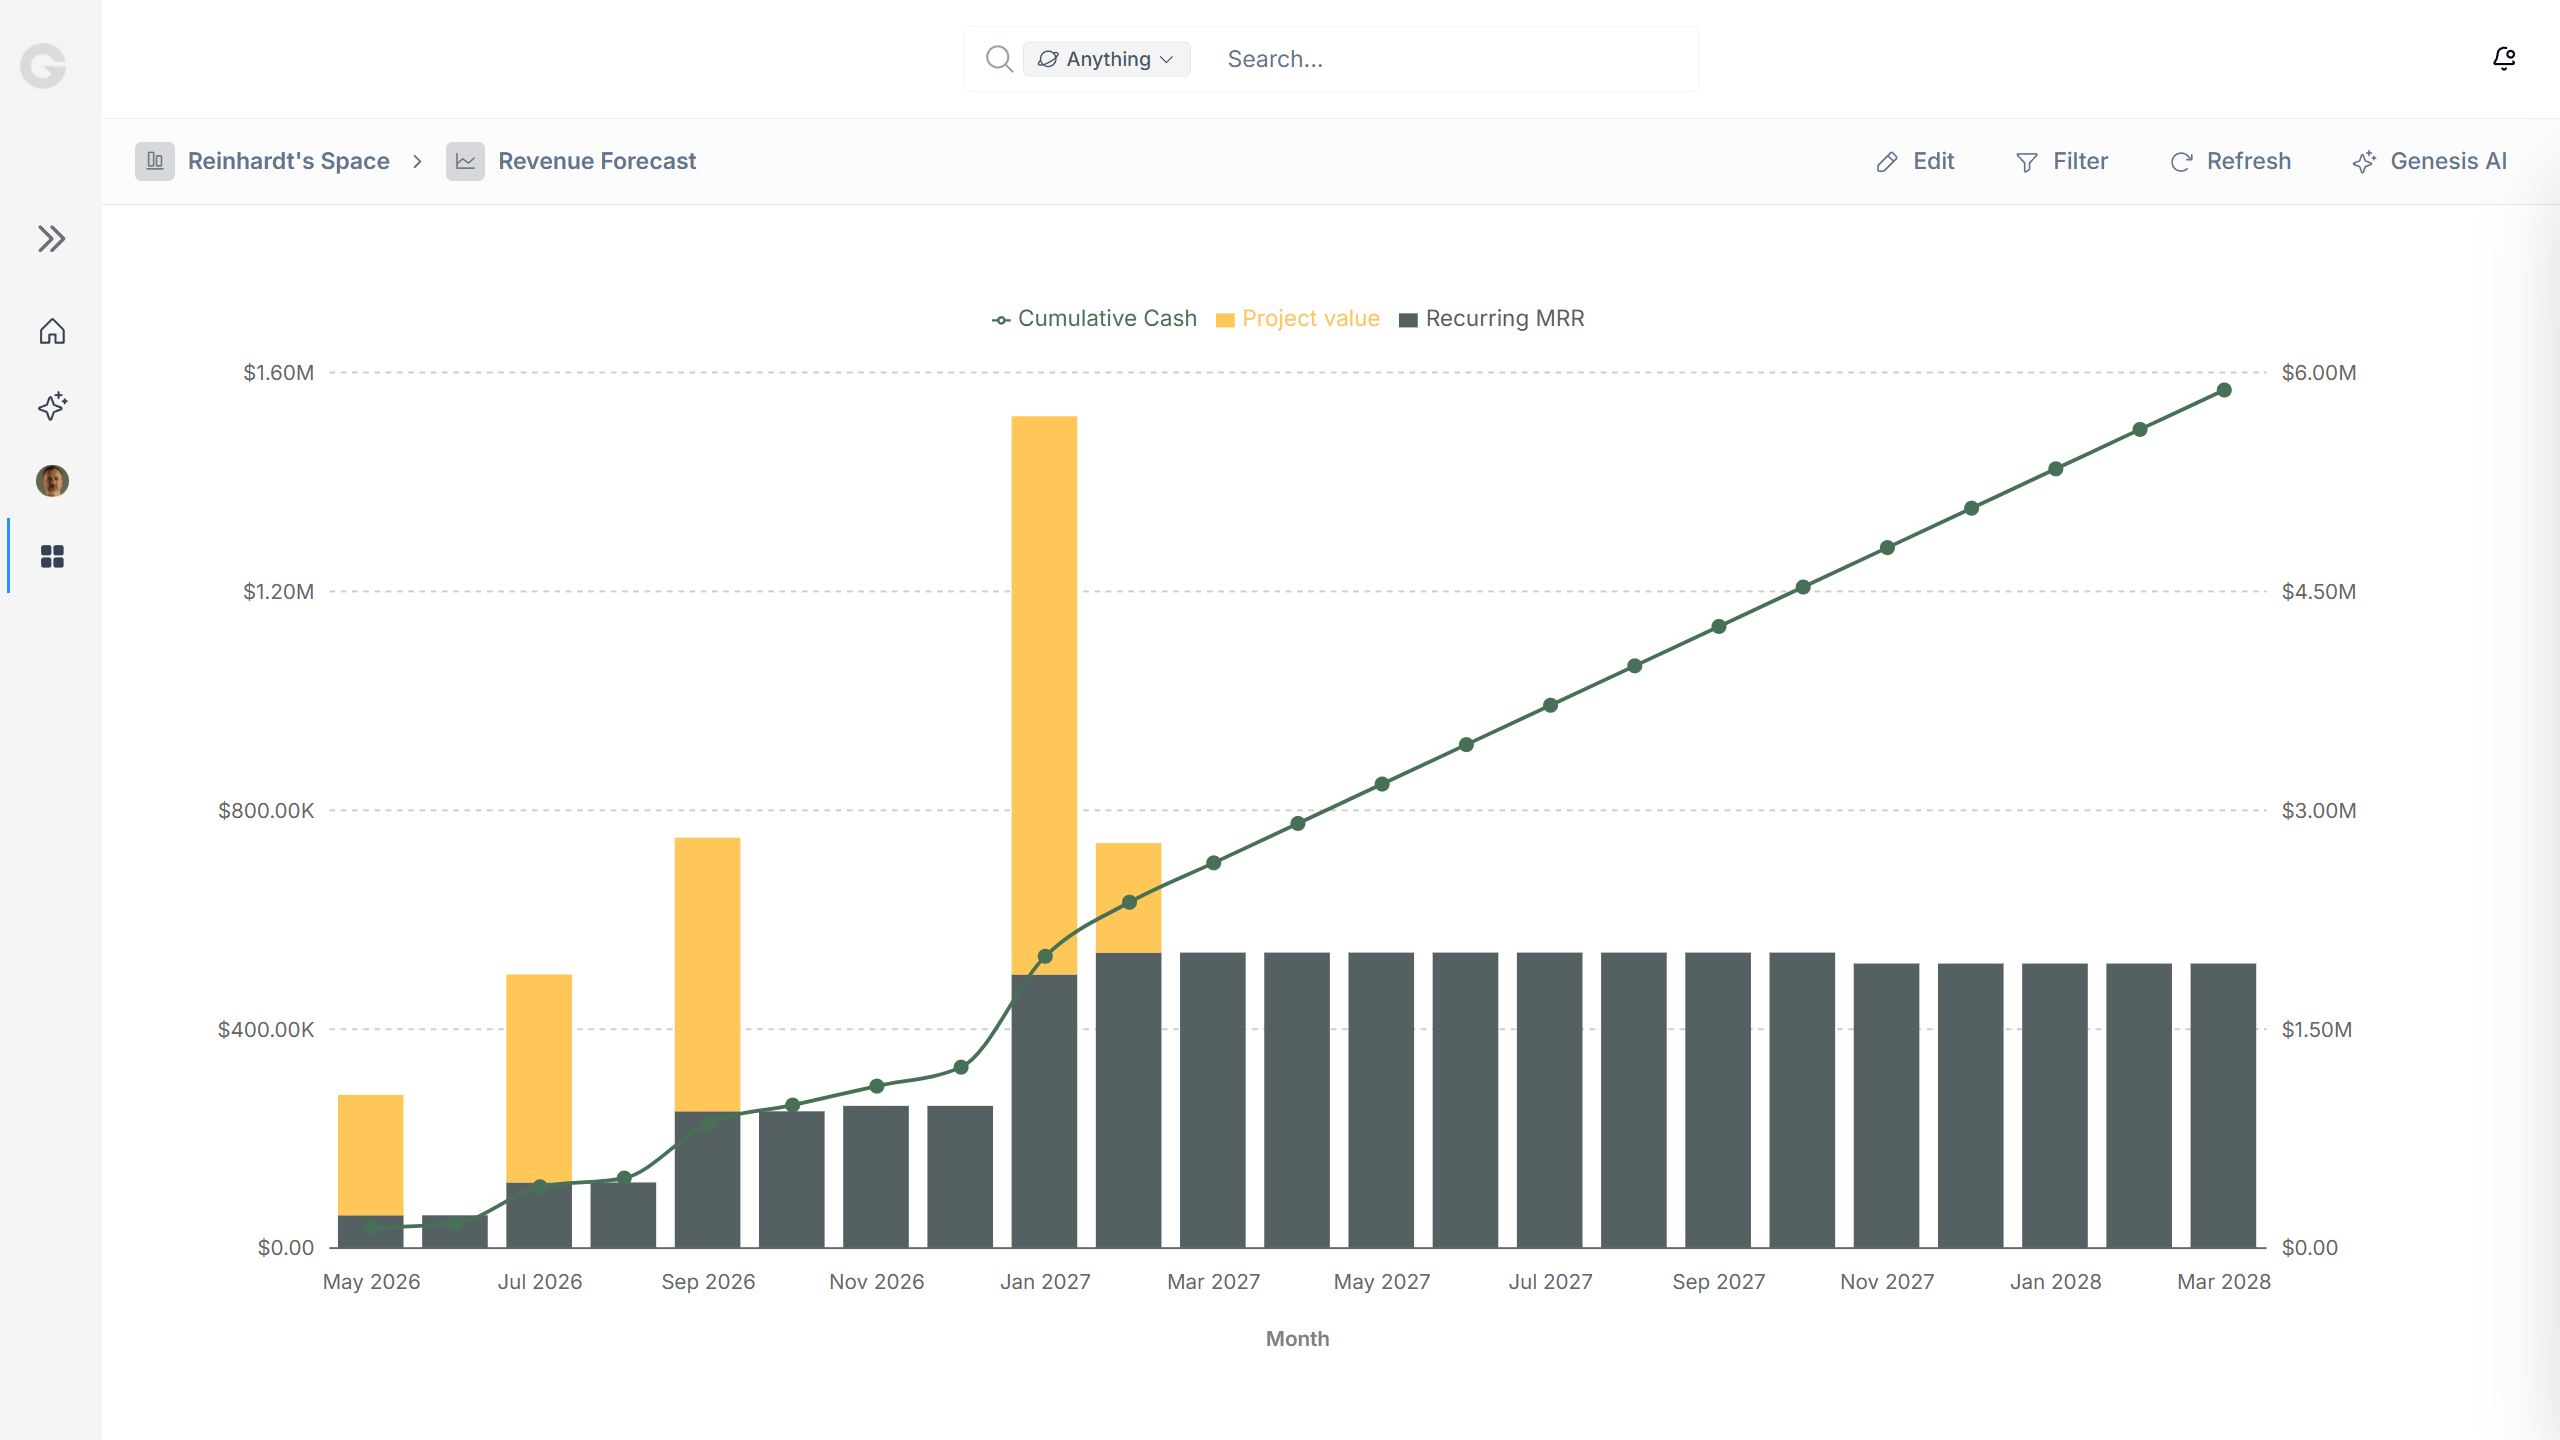Select the Nov 2026 Recurring MRR bar

click(x=876, y=1176)
